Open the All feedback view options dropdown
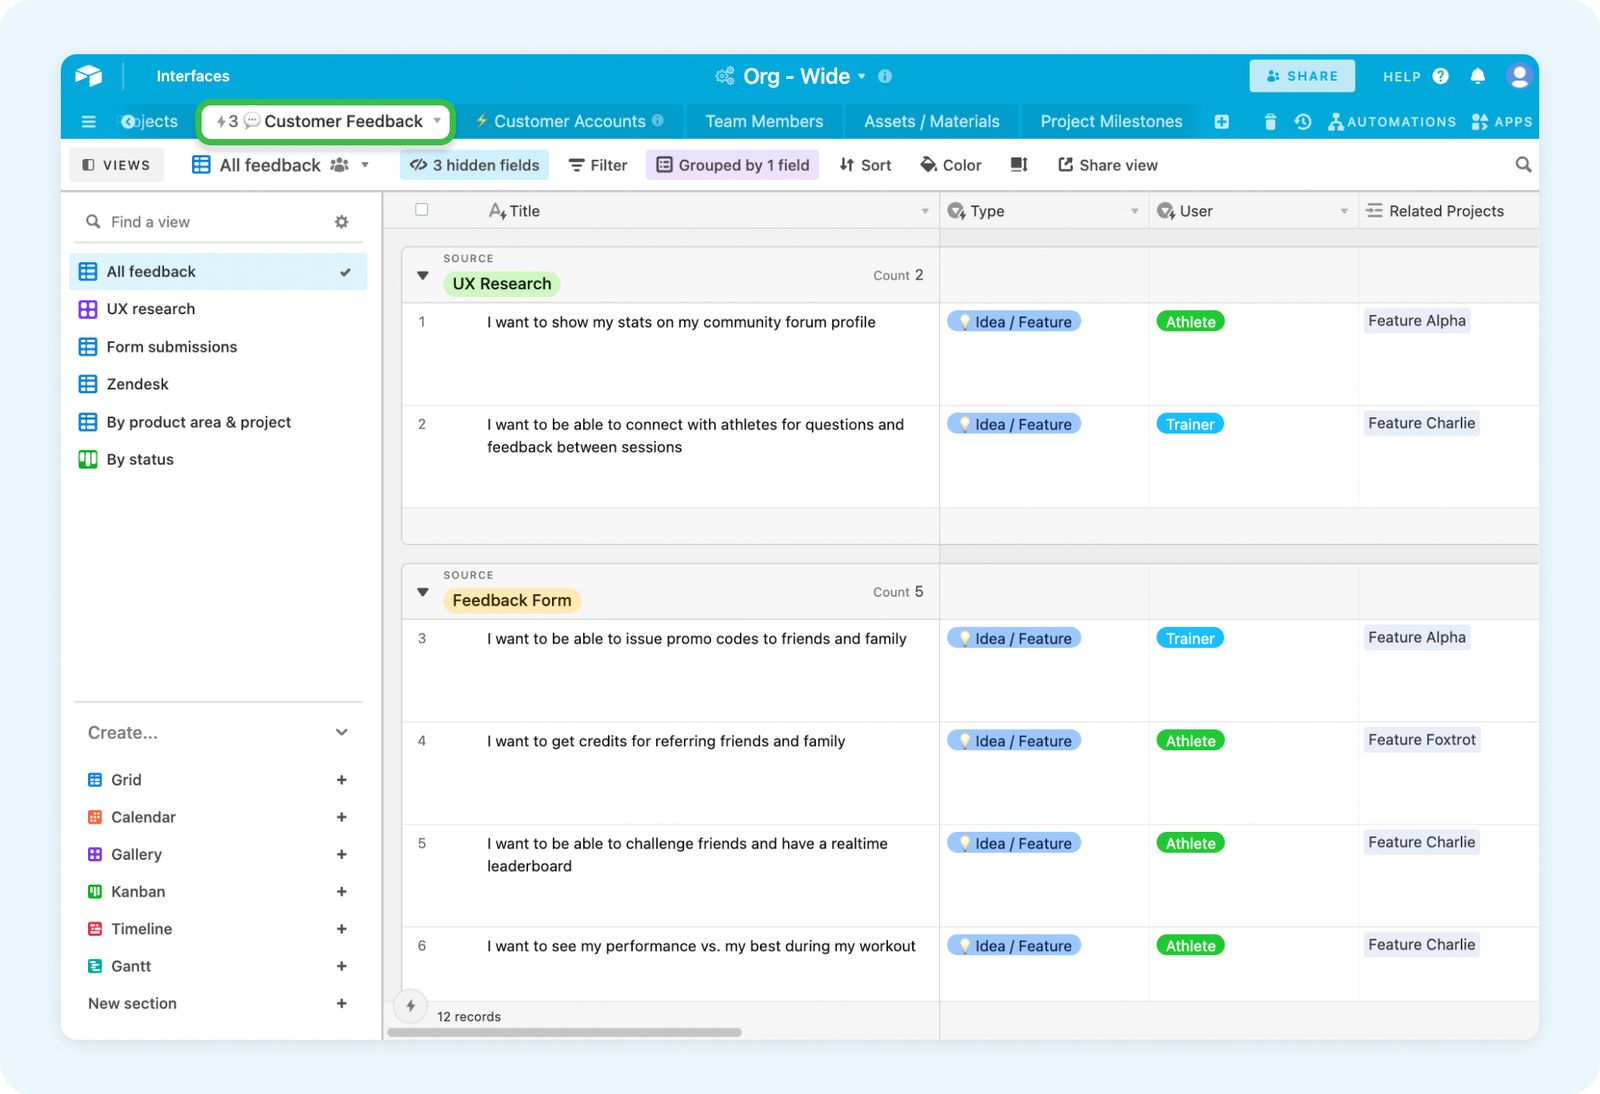This screenshot has width=1600, height=1094. (365, 165)
